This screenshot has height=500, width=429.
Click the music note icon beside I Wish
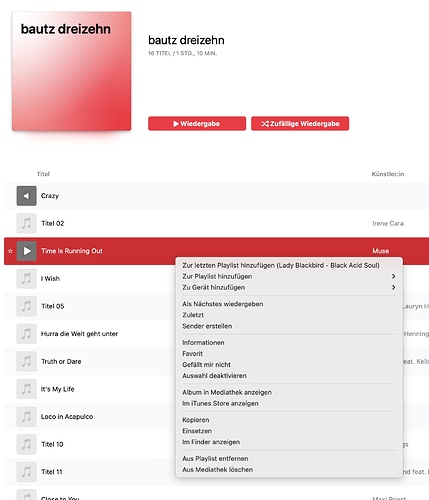click(26, 279)
